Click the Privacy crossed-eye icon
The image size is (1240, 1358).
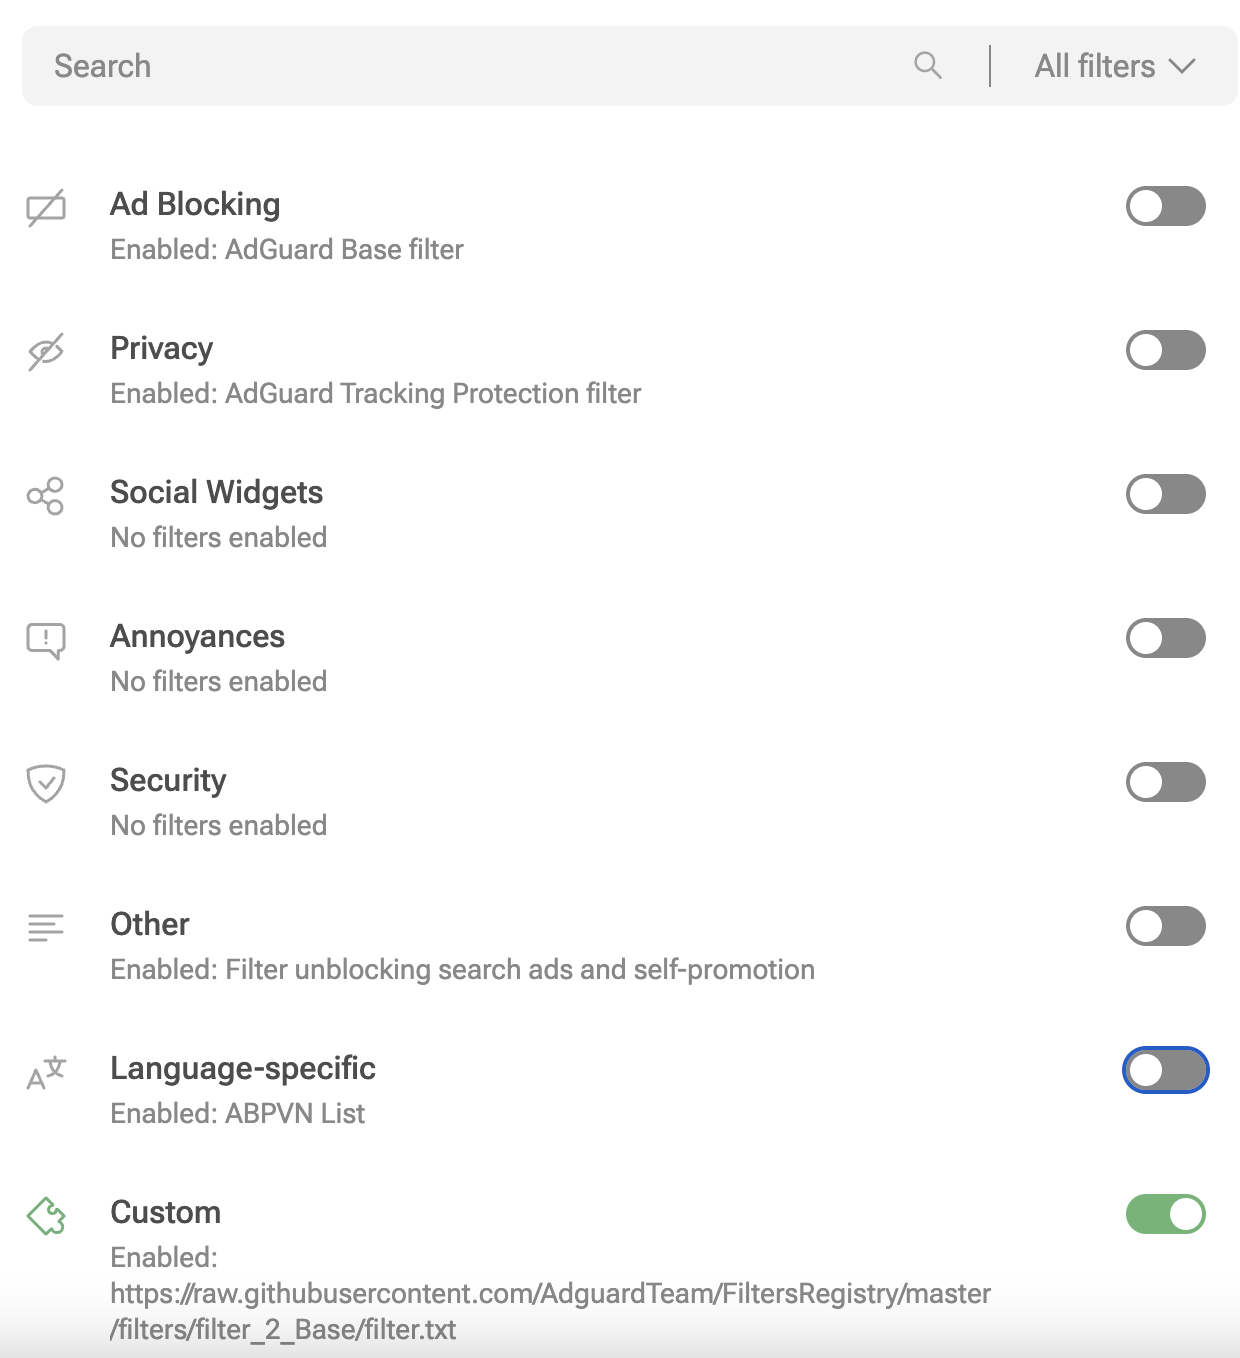pos(46,351)
